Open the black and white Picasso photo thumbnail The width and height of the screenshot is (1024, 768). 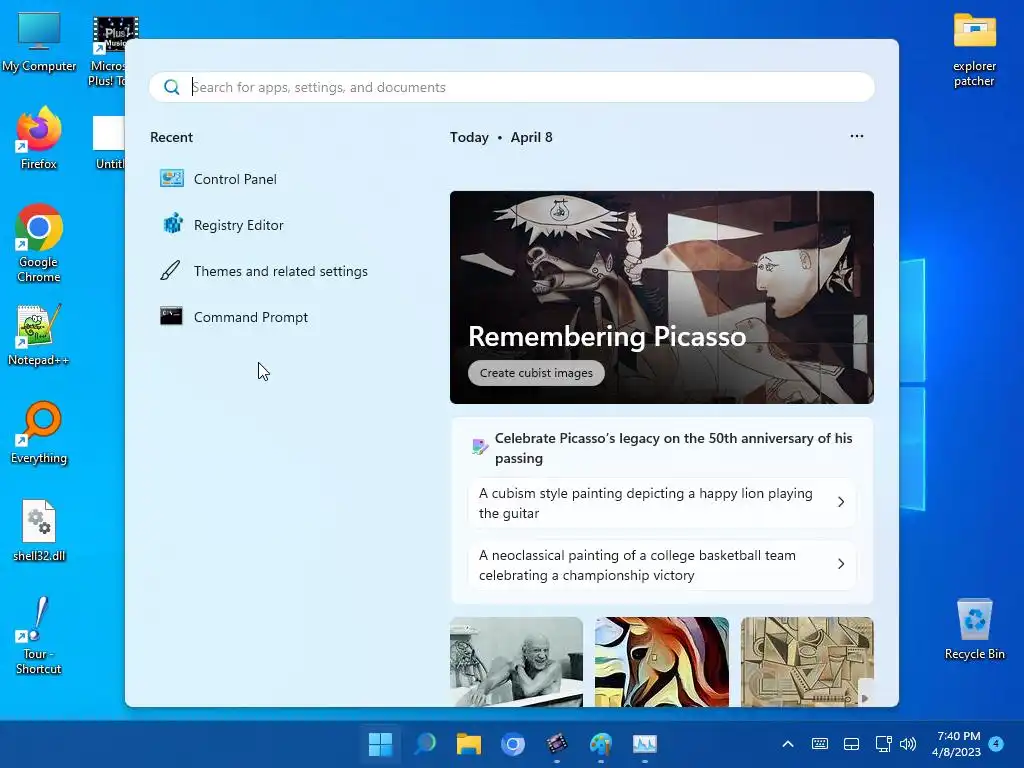tap(516, 662)
